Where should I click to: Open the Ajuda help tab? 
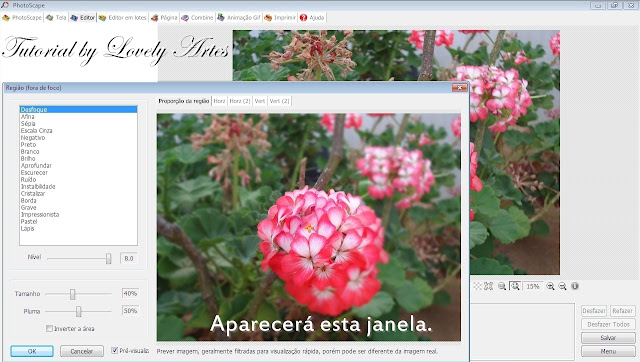(x=312, y=18)
